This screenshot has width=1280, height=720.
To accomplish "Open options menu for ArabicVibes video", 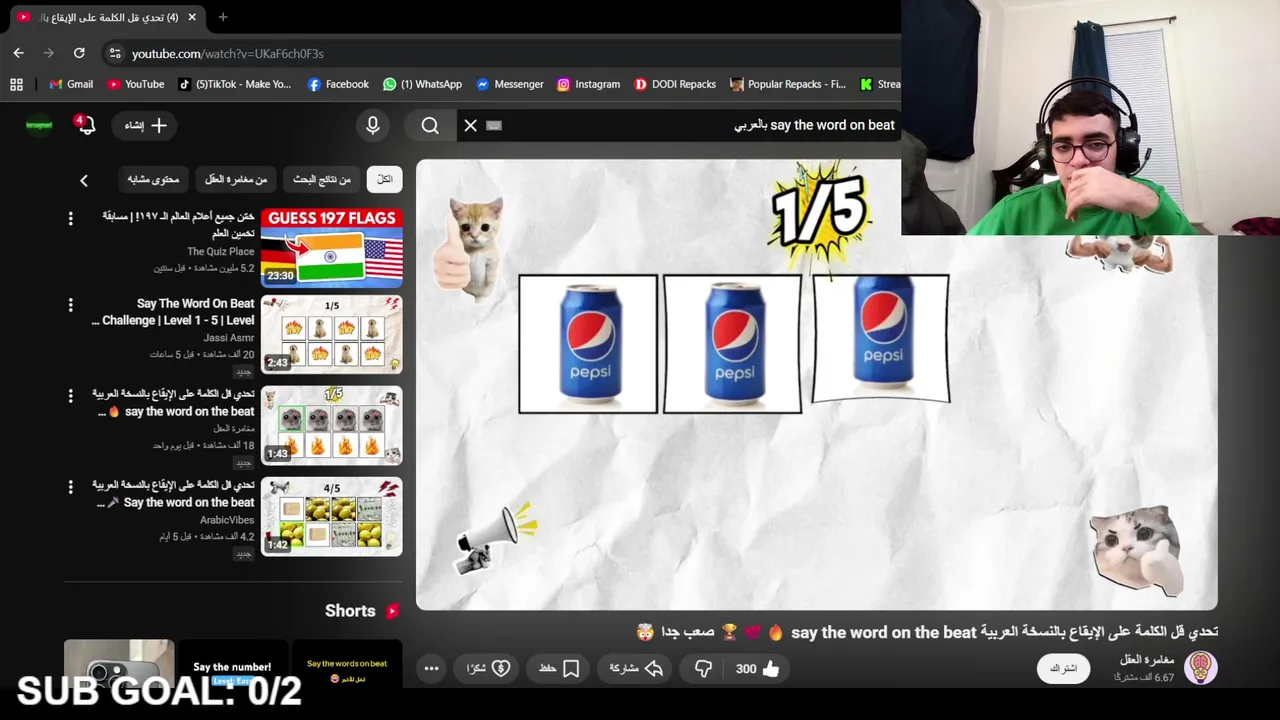I will [x=70, y=487].
